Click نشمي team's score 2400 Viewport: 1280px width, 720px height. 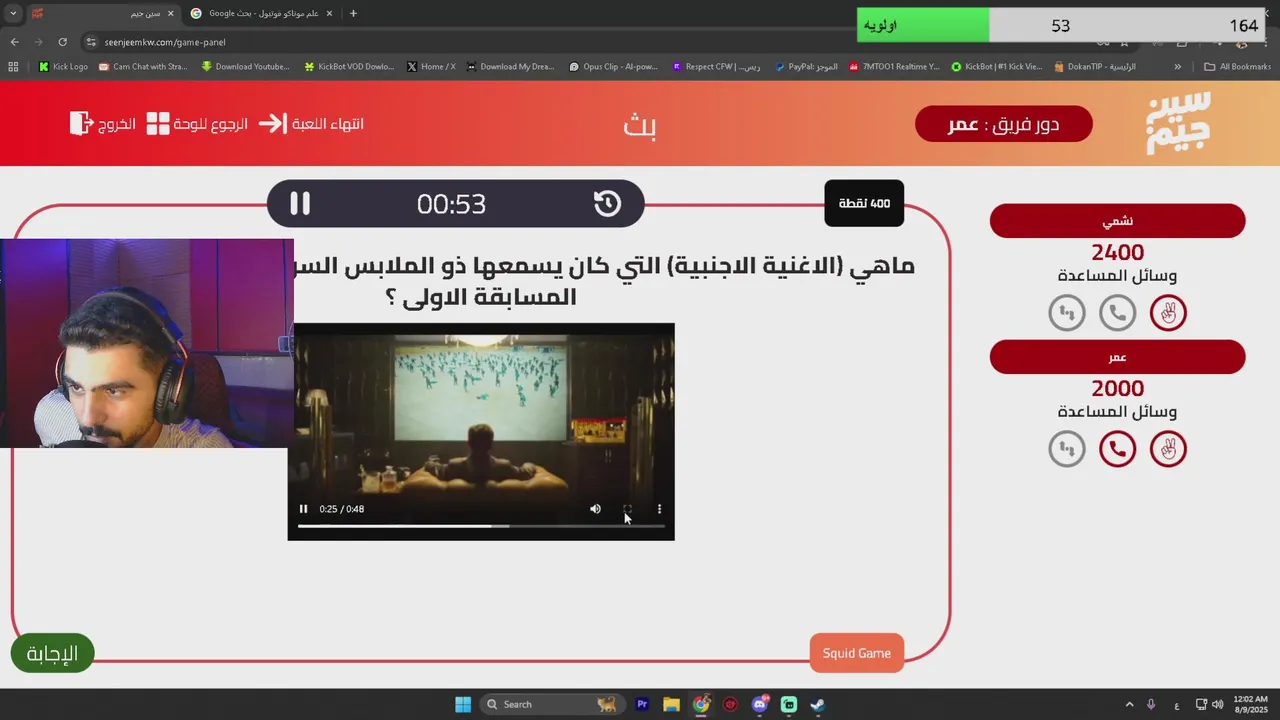(x=1117, y=253)
